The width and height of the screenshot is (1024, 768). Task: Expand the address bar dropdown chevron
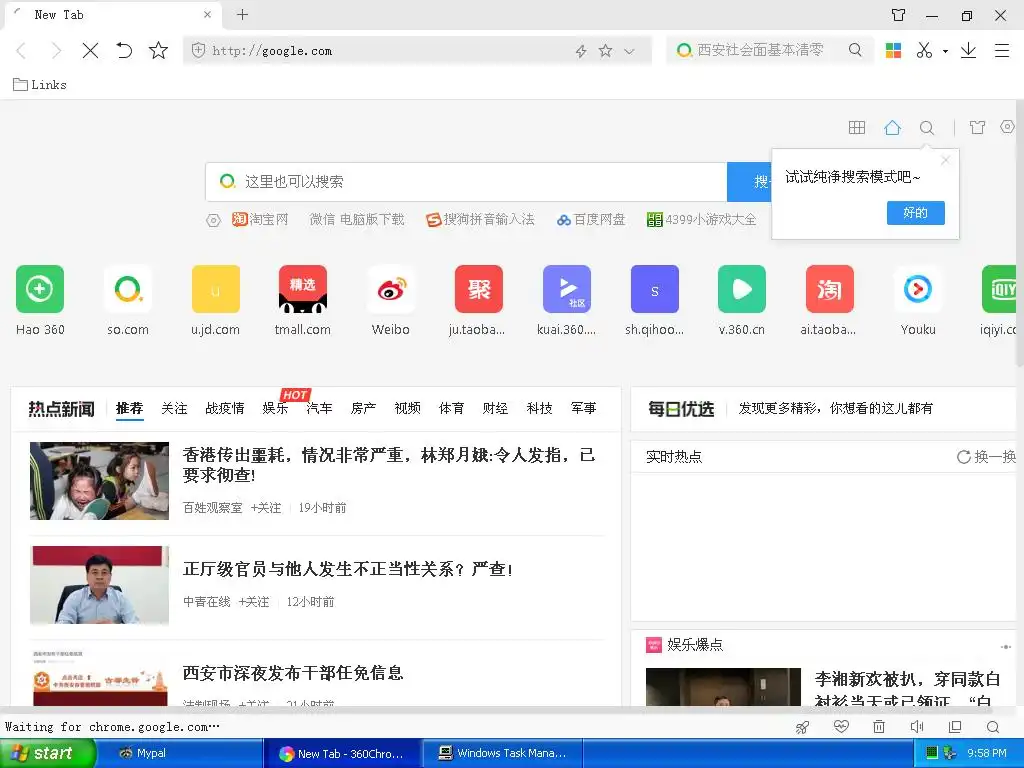[x=629, y=52]
